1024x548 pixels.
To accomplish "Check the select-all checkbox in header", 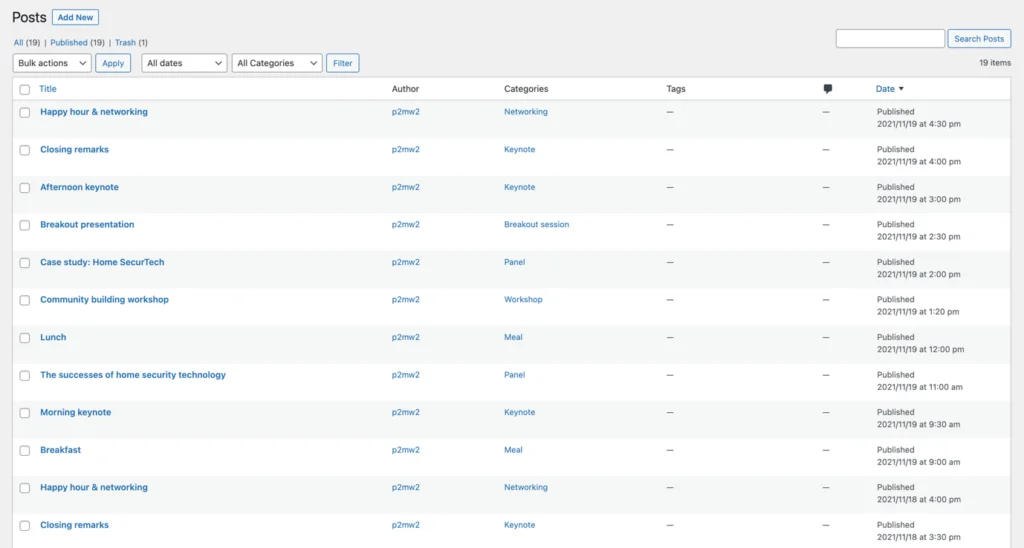I will pyautogui.click(x=25, y=89).
